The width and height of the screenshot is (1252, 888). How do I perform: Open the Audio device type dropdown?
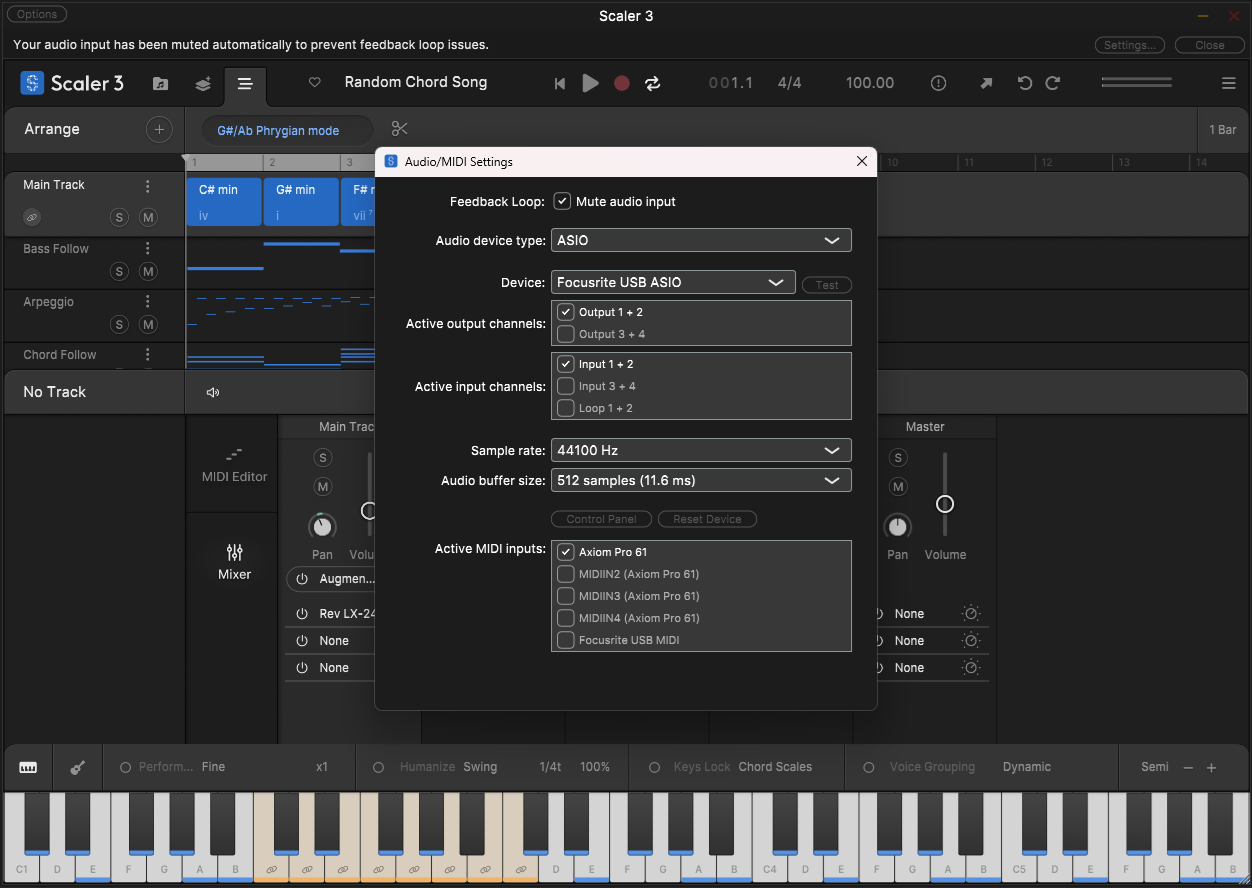pyautogui.click(x=701, y=240)
